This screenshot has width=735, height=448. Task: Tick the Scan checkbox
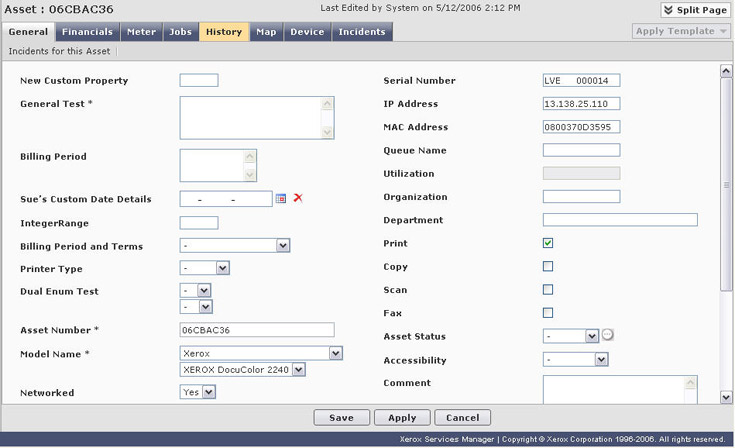[x=548, y=289]
